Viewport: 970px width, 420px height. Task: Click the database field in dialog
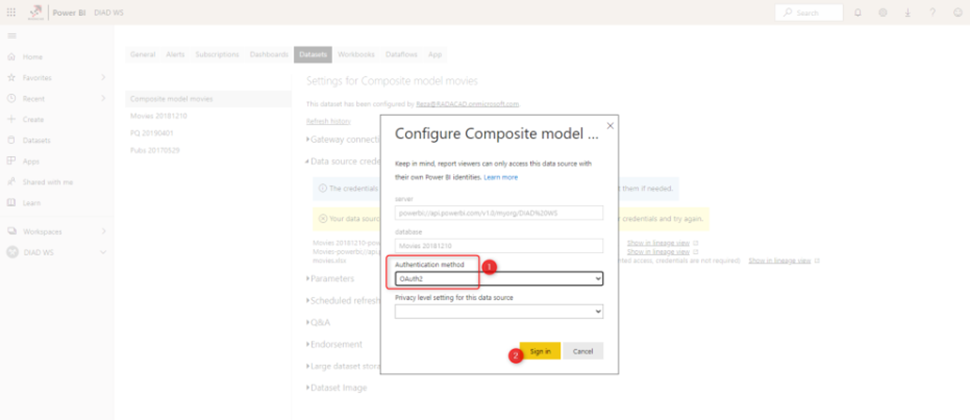coord(499,246)
